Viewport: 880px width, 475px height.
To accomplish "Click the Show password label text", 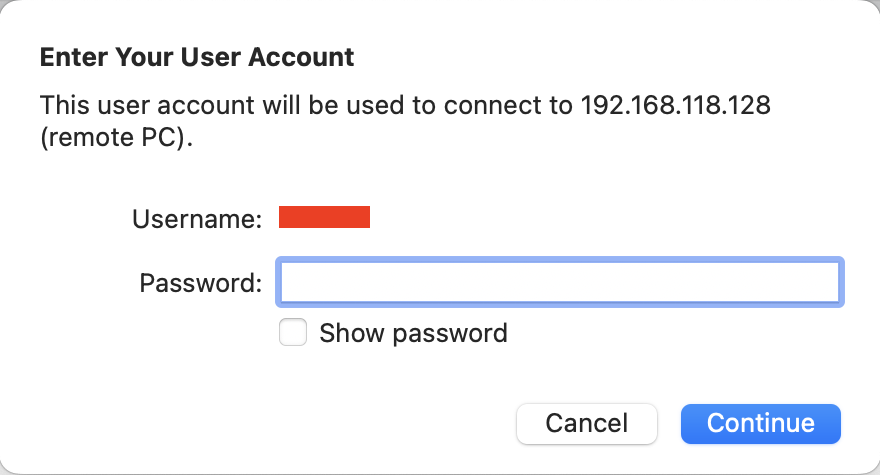I will [413, 333].
